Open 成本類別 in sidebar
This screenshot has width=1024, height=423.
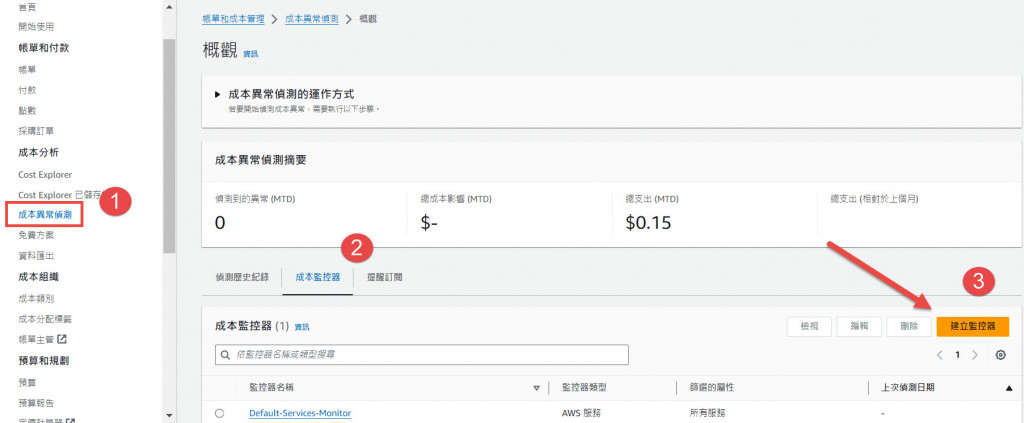point(36,298)
